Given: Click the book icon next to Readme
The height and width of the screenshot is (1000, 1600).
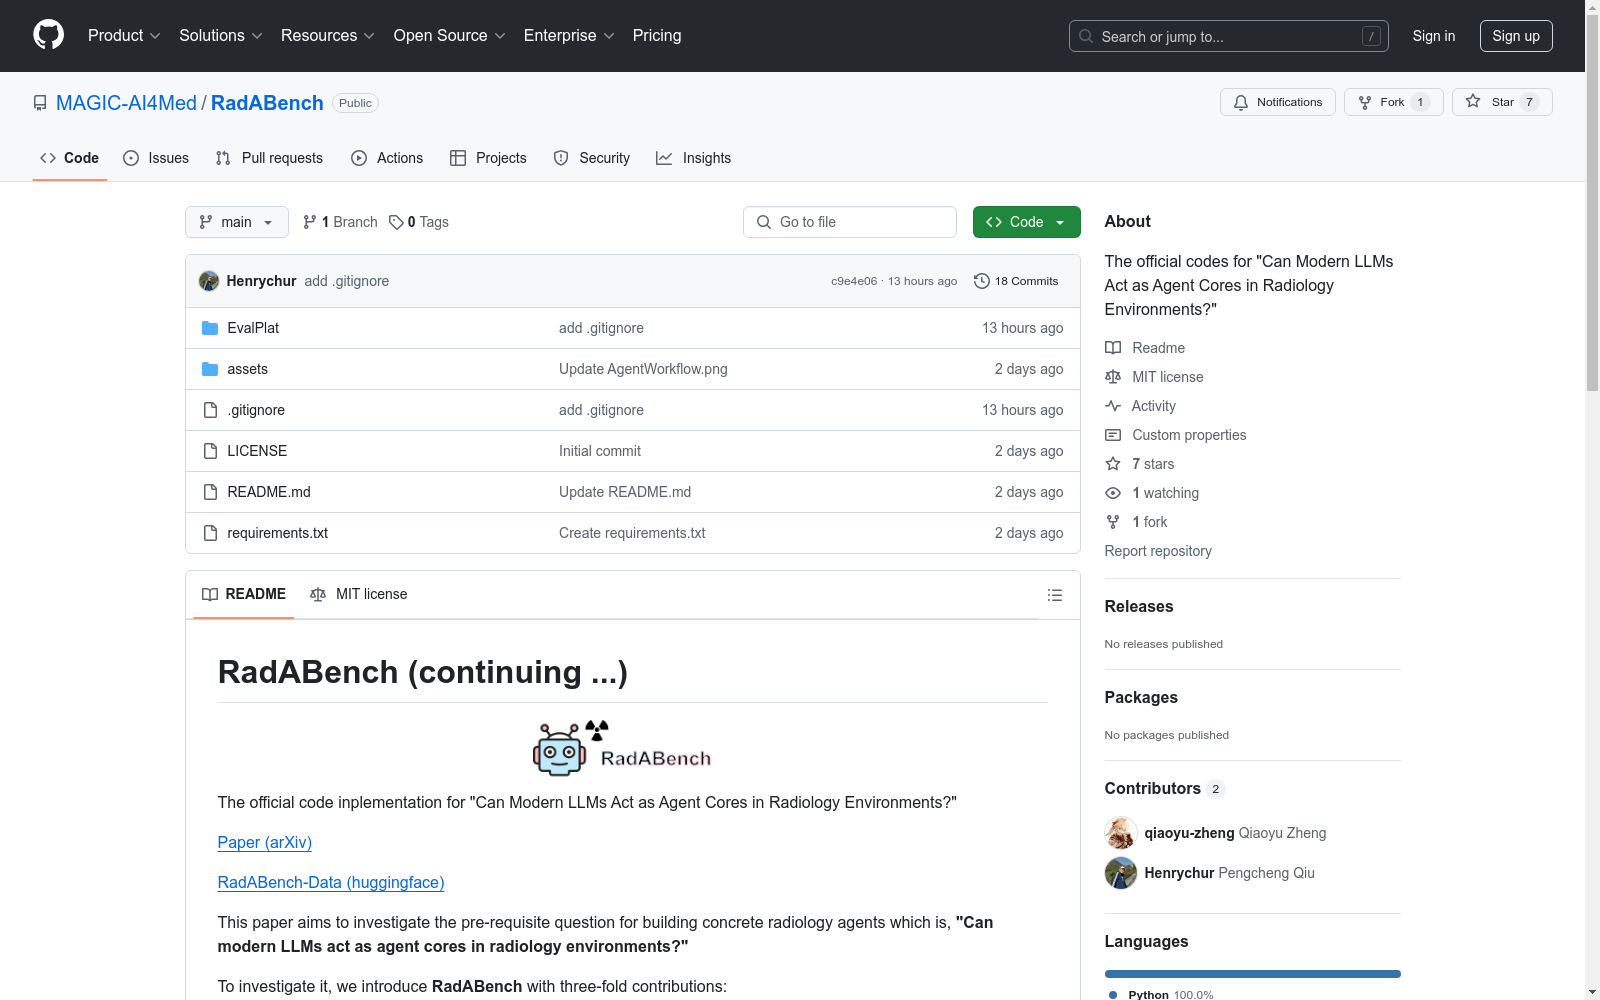Looking at the screenshot, I should click(x=1113, y=348).
